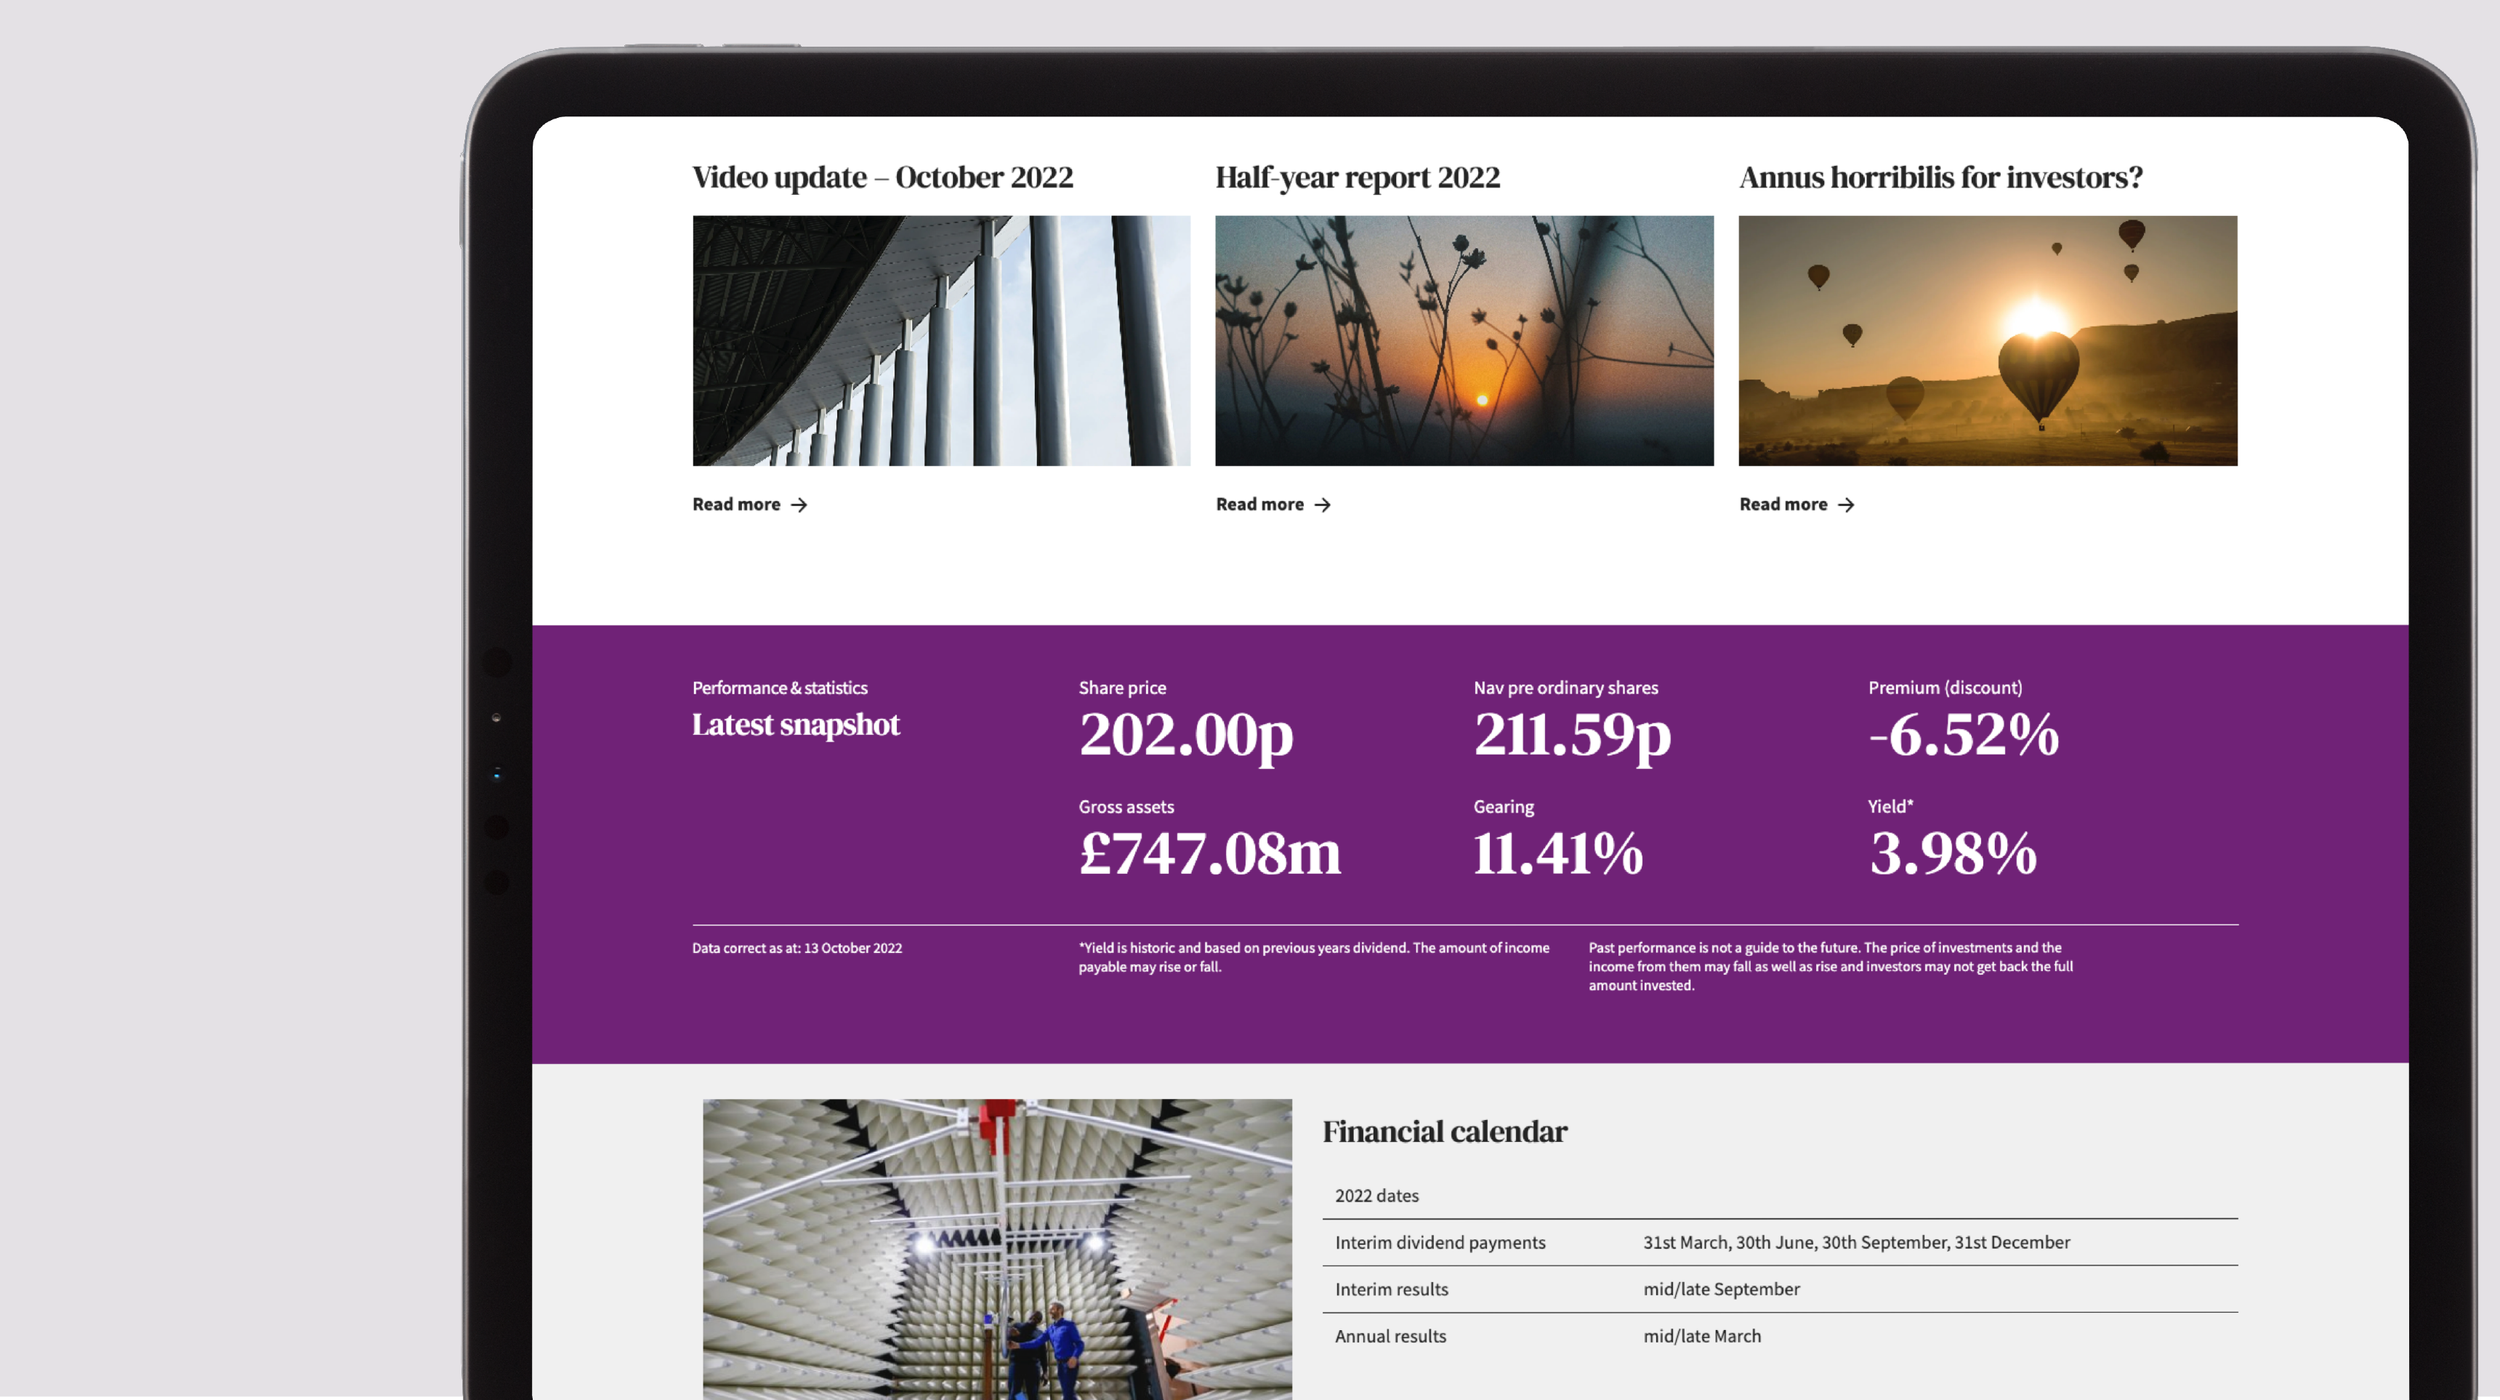The width and height of the screenshot is (2500, 1400).
Task: Click the Gross assets £747.08m value
Action: click(1209, 854)
